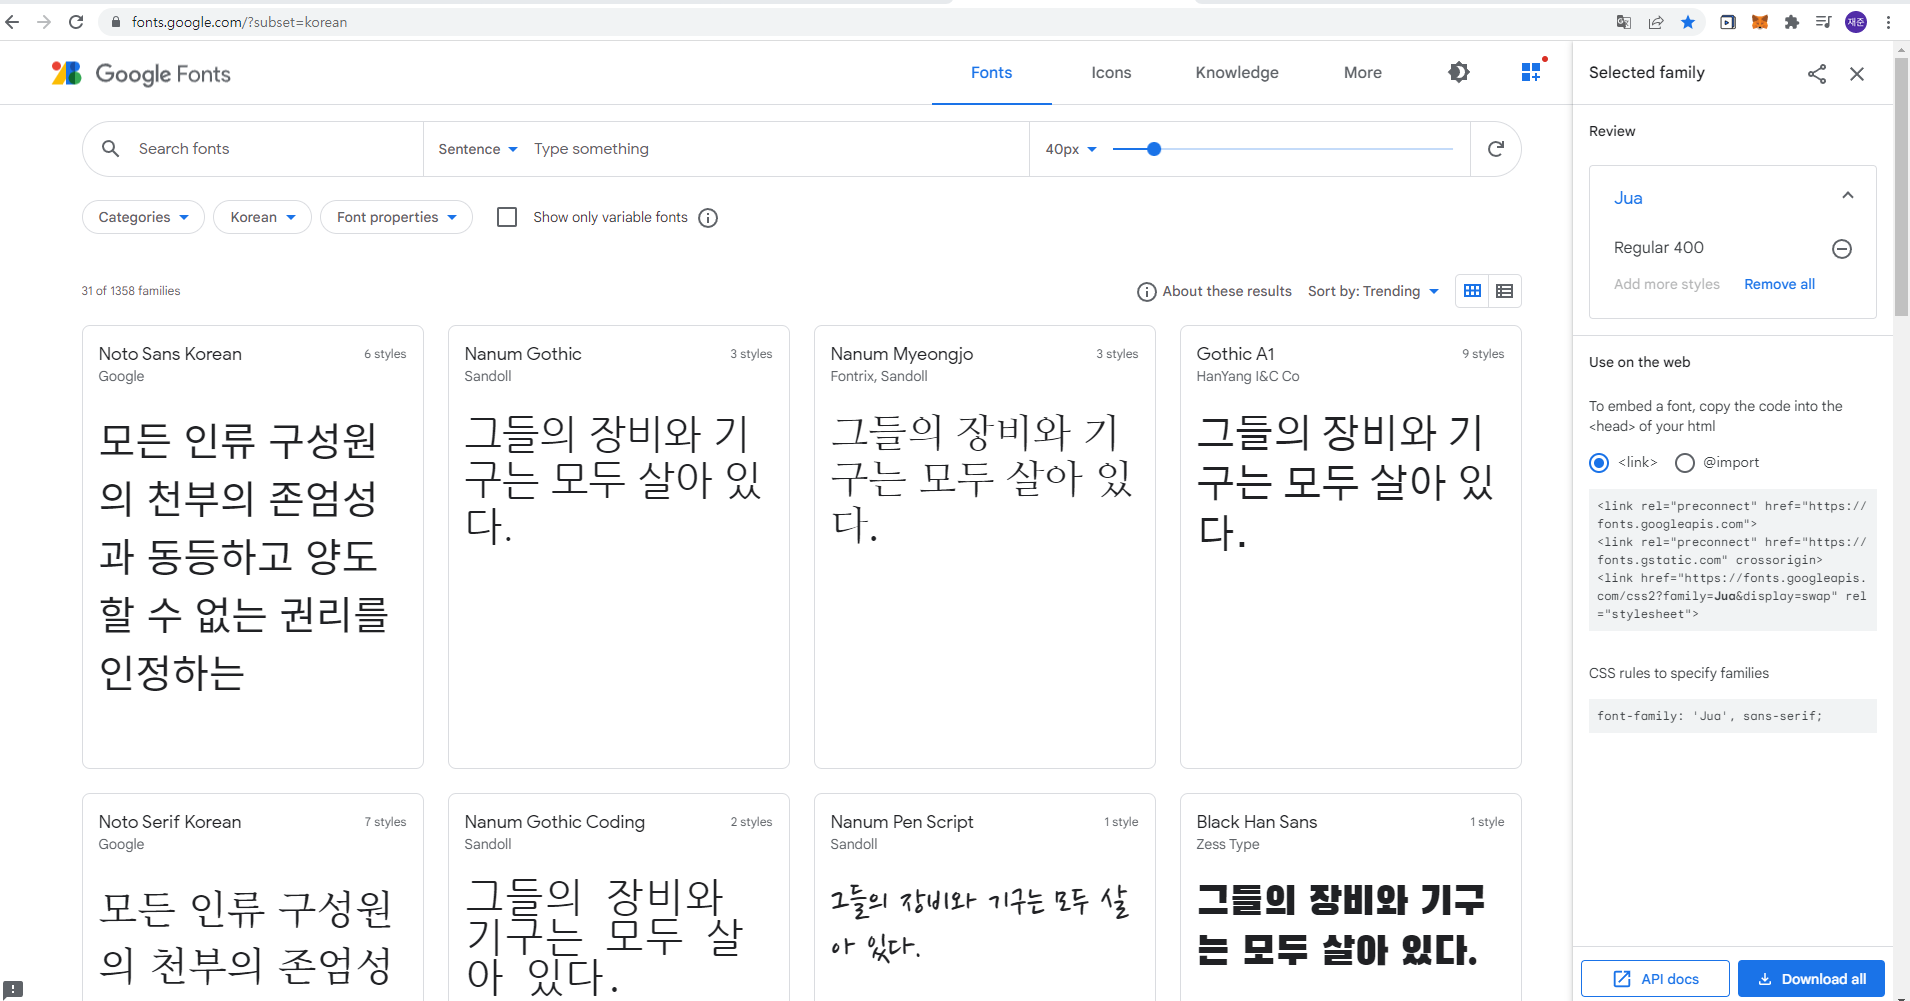Click the link embed code block
Screen dimensions: 1910x1001
(x=1732, y=560)
